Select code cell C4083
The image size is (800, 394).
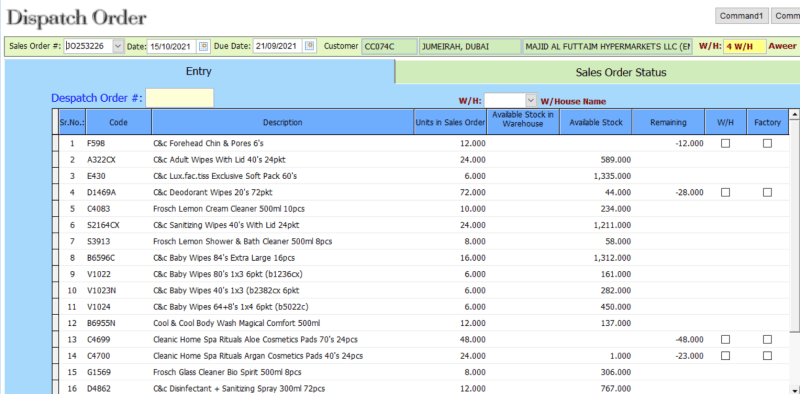118,209
